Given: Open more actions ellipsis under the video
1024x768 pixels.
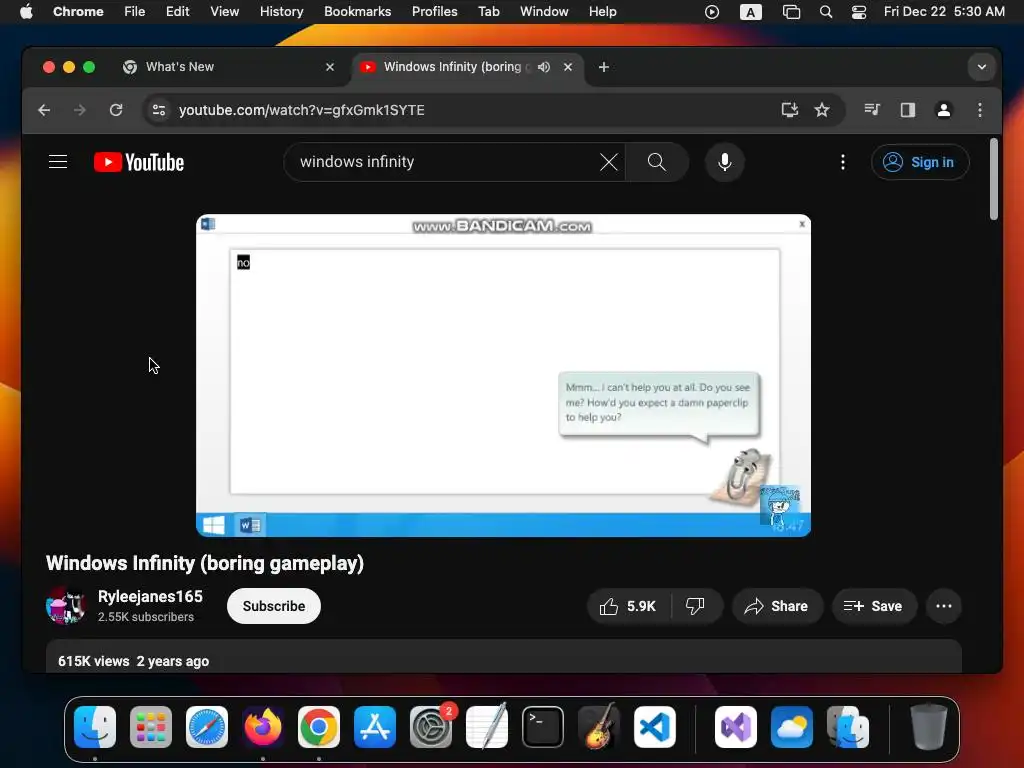Looking at the screenshot, I should click(944, 606).
